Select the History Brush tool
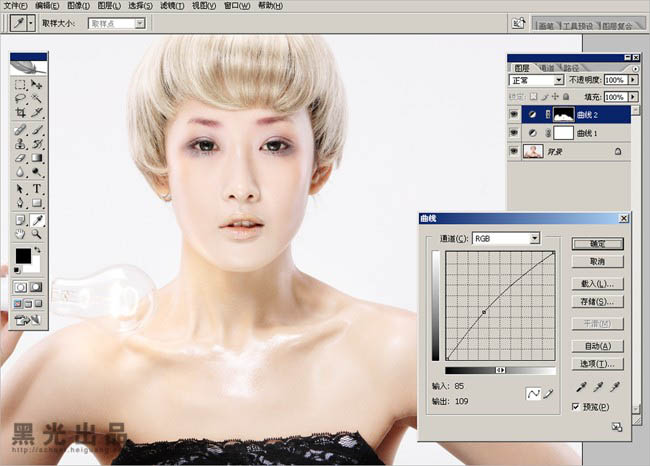 click(36, 144)
